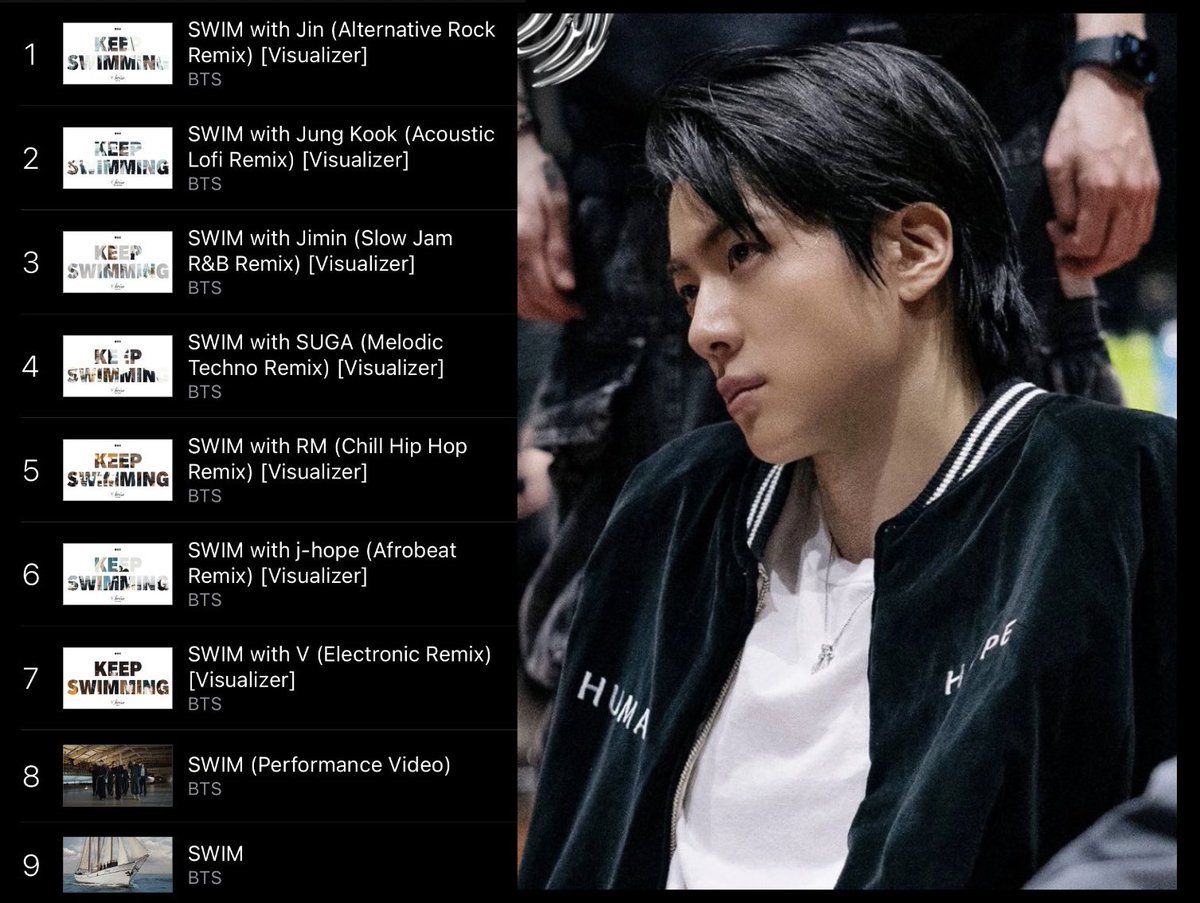Viewport: 1200px width, 903px height.
Task: Click BTS artist under Performance Video
Action: pos(205,789)
